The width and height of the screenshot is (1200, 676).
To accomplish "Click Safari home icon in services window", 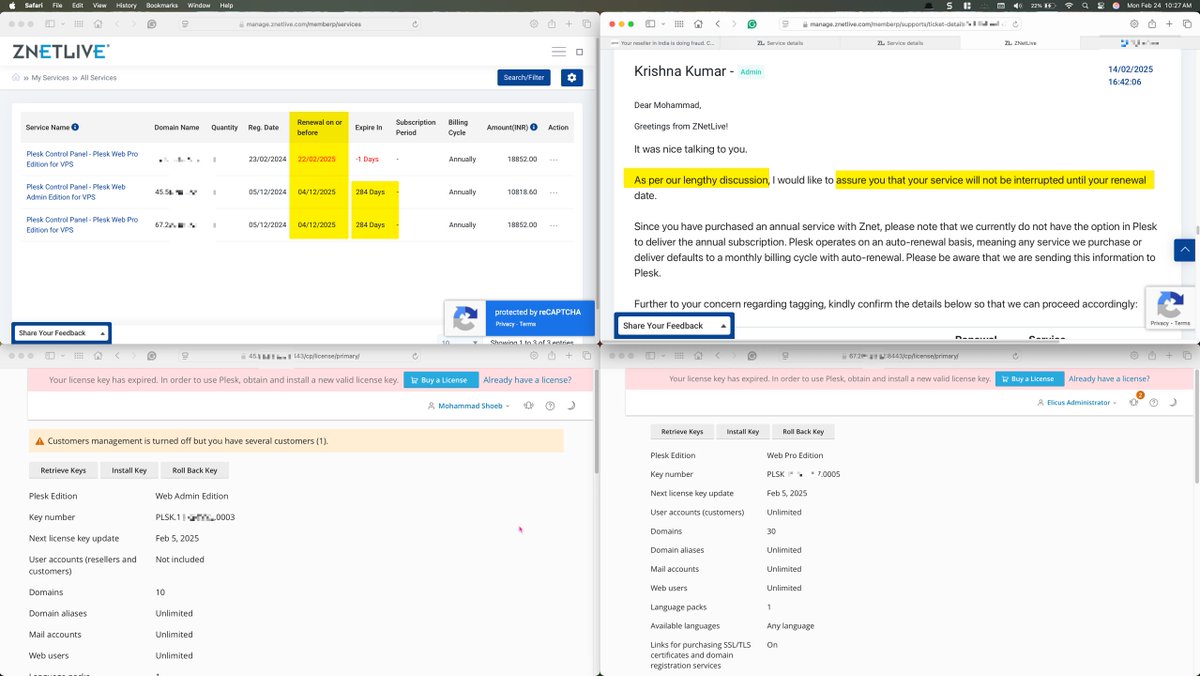I will (x=97, y=23).
